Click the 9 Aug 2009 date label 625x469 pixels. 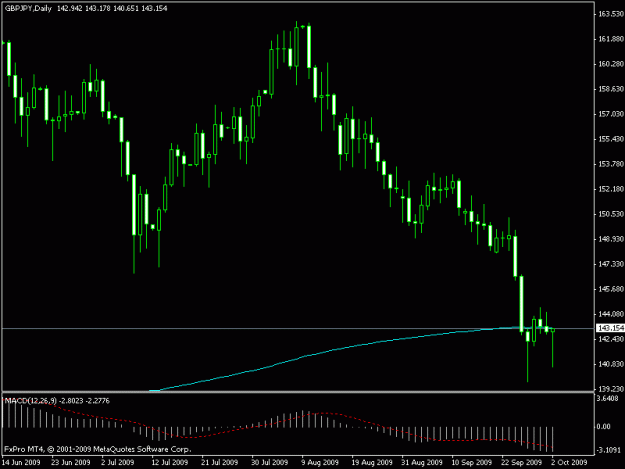(320, 462)
